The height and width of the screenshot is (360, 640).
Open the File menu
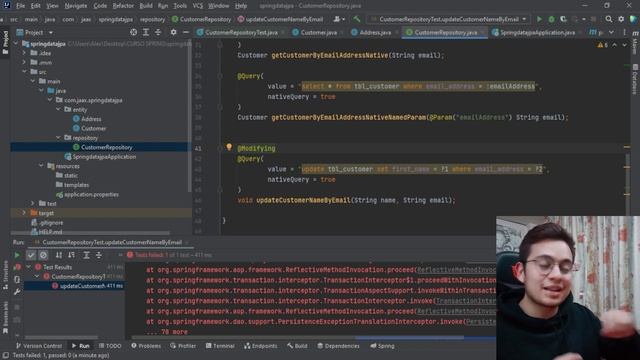point(20,6)
